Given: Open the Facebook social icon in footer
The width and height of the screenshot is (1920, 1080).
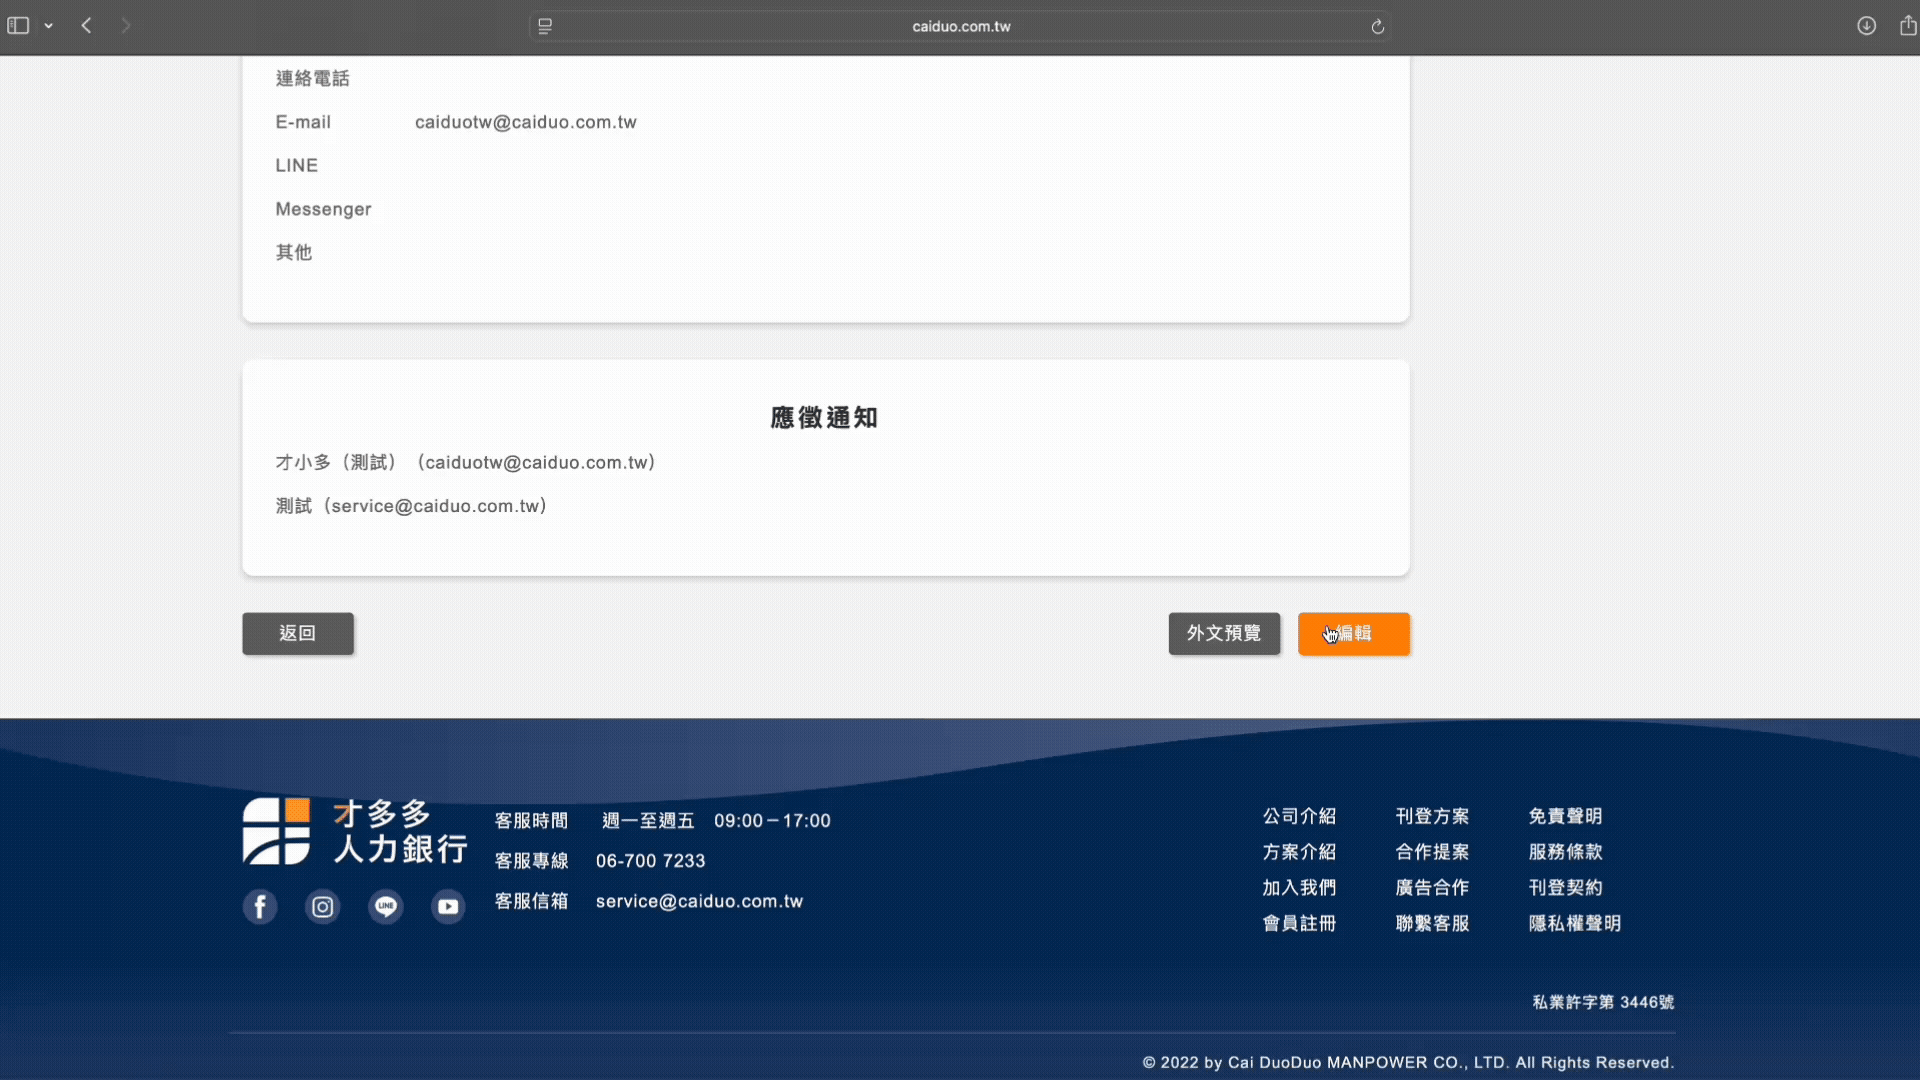Looking at the screenshot, I should (x=260, y=907).
